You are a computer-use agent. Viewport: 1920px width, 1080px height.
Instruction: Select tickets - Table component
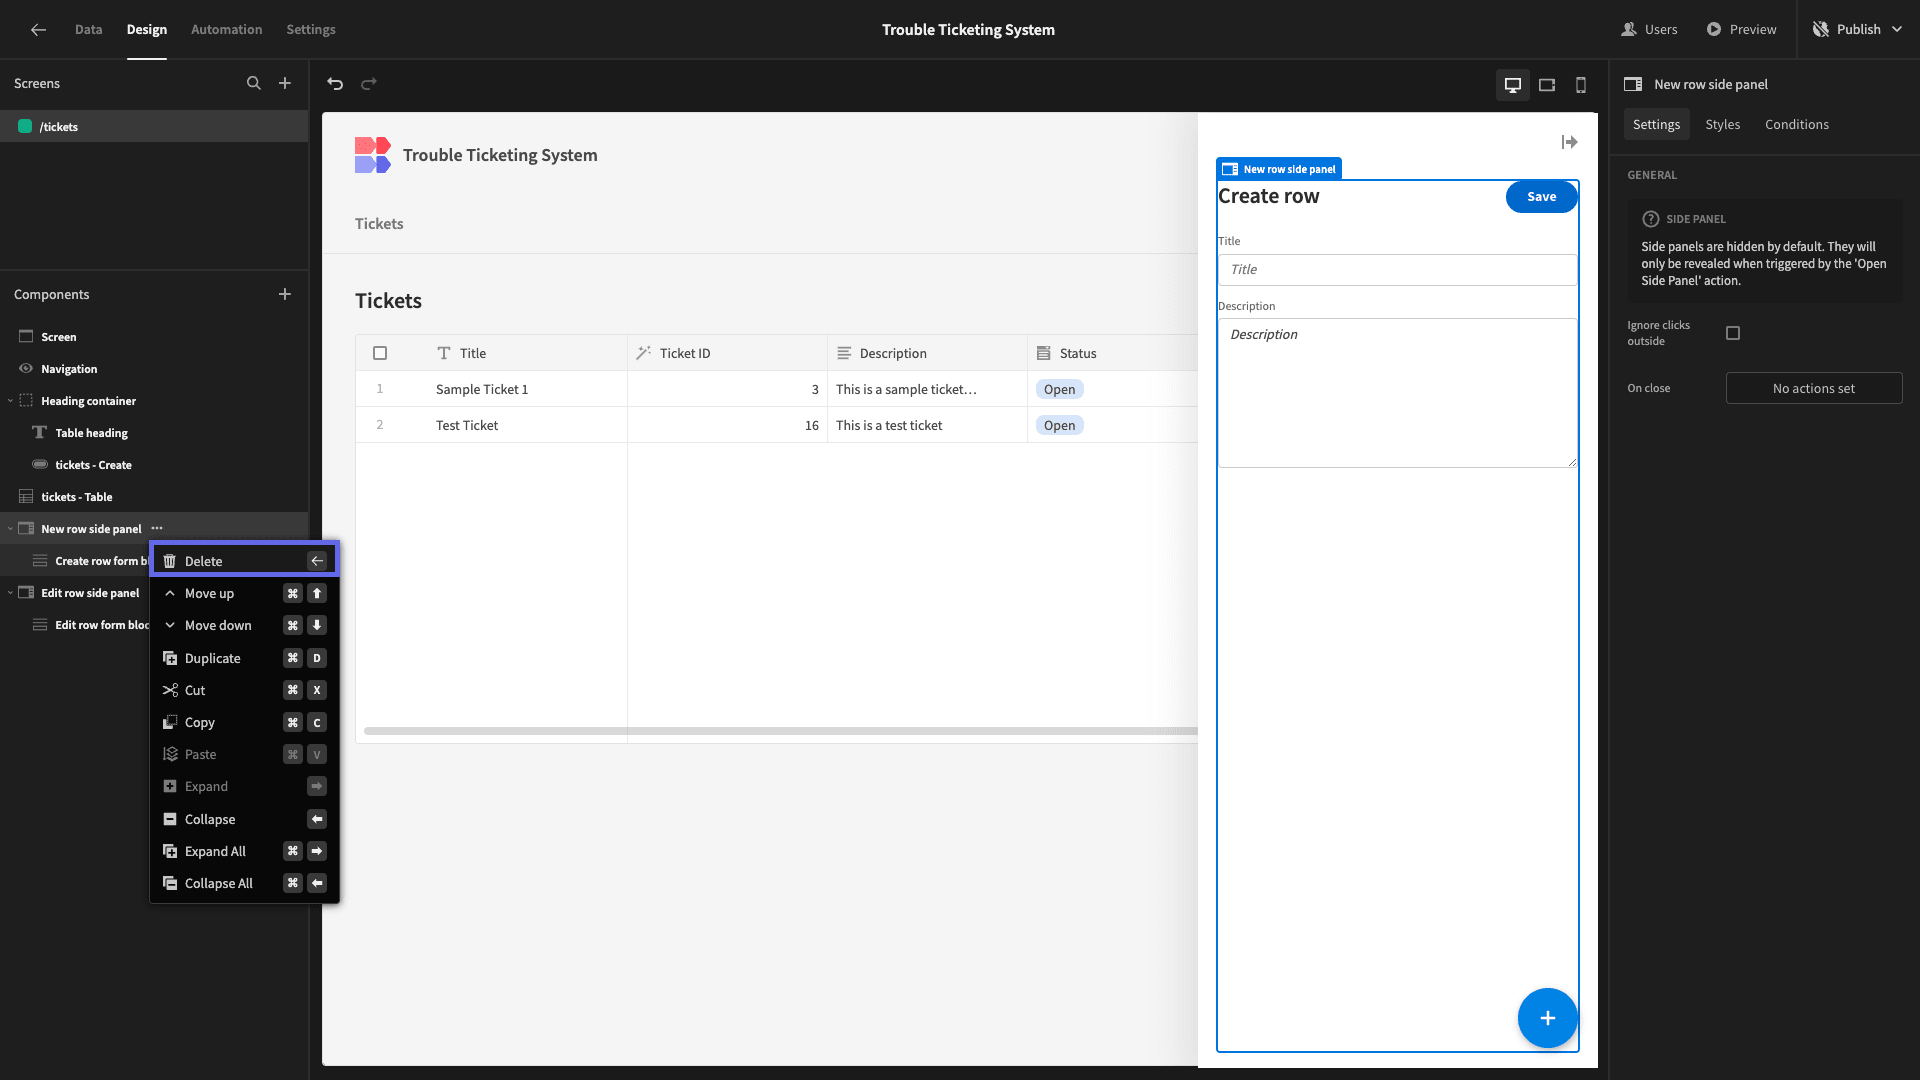(154, 497)
